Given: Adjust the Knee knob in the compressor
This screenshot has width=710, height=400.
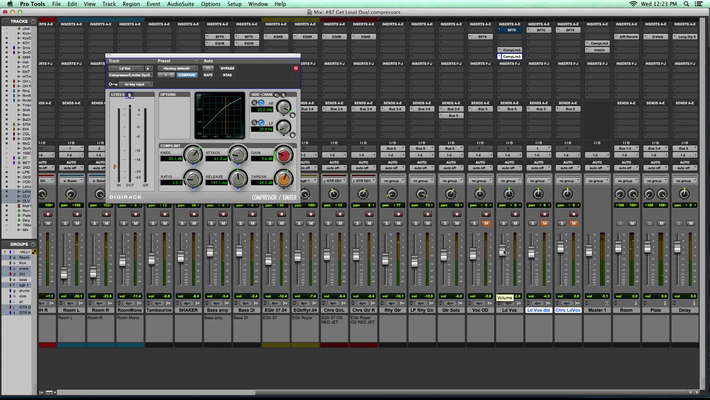Looking at the screenshot, I should (x=193, y=155).
